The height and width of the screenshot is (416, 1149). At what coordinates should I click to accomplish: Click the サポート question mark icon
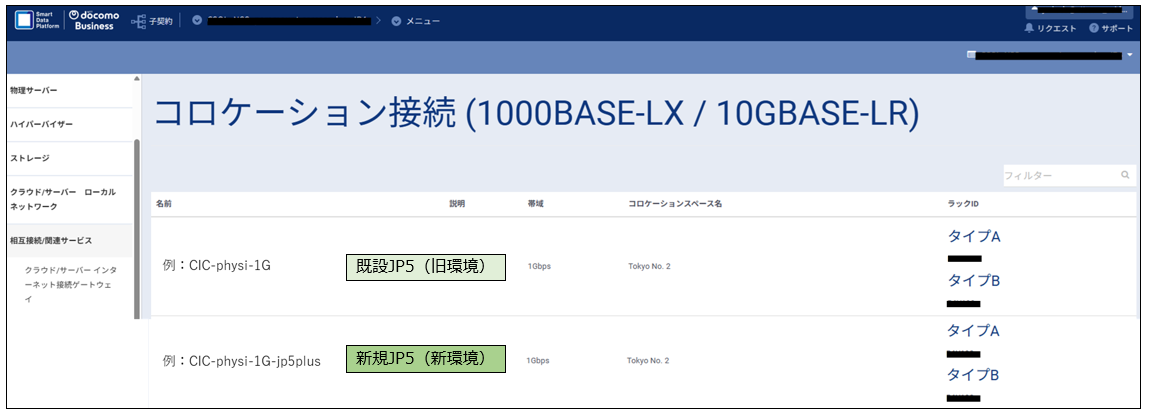pos(1095,29)
